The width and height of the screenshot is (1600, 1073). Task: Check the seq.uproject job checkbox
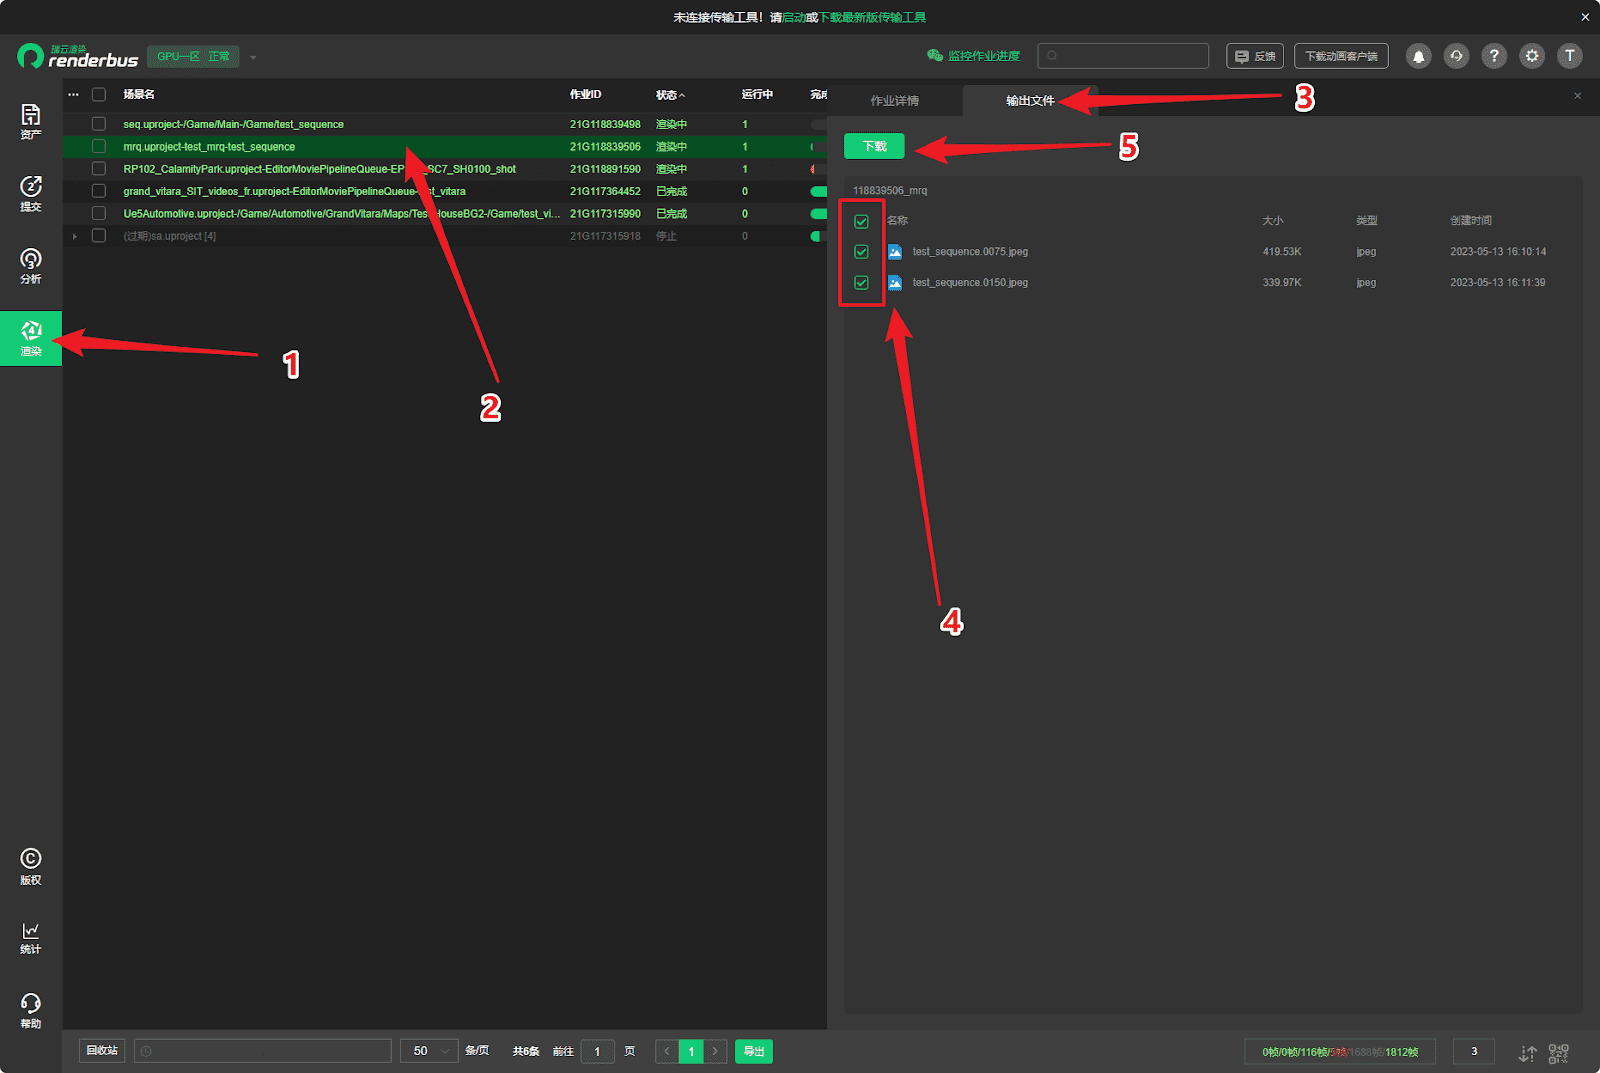(99, 124)
